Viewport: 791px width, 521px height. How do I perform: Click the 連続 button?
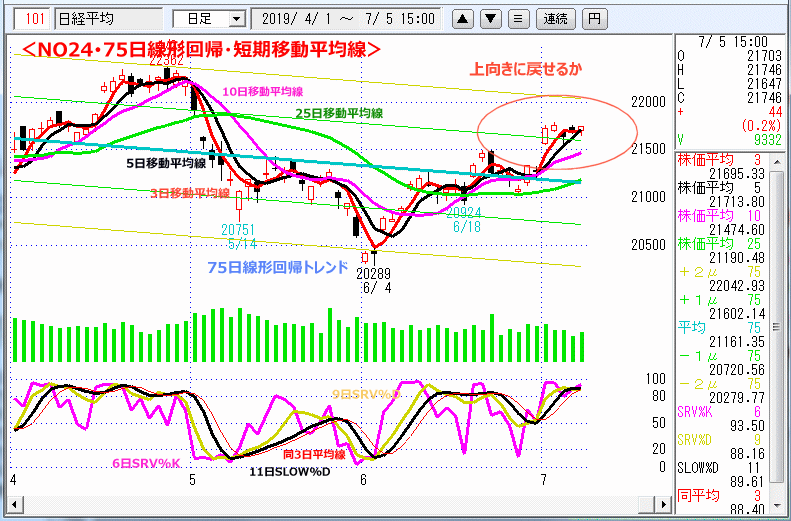click(x=554, y=18)
